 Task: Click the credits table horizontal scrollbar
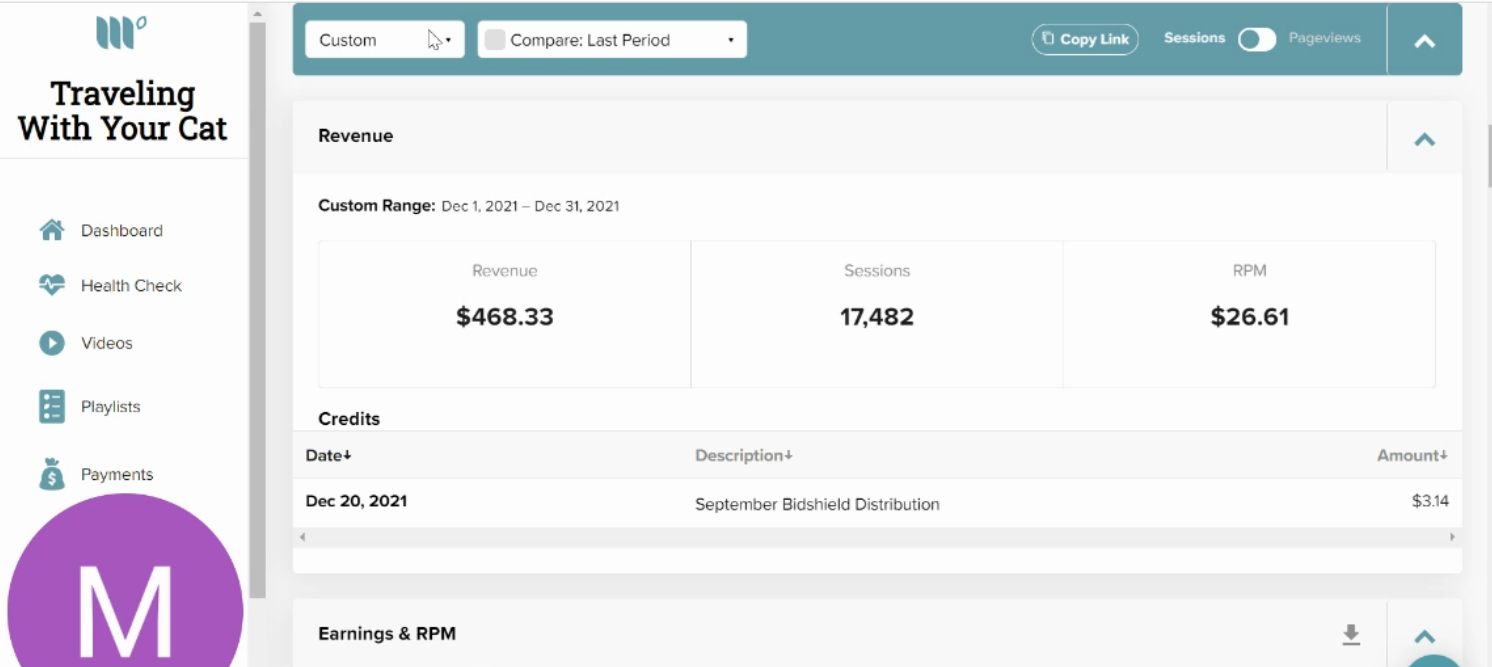pyautogui.click(x=876, y=537)
